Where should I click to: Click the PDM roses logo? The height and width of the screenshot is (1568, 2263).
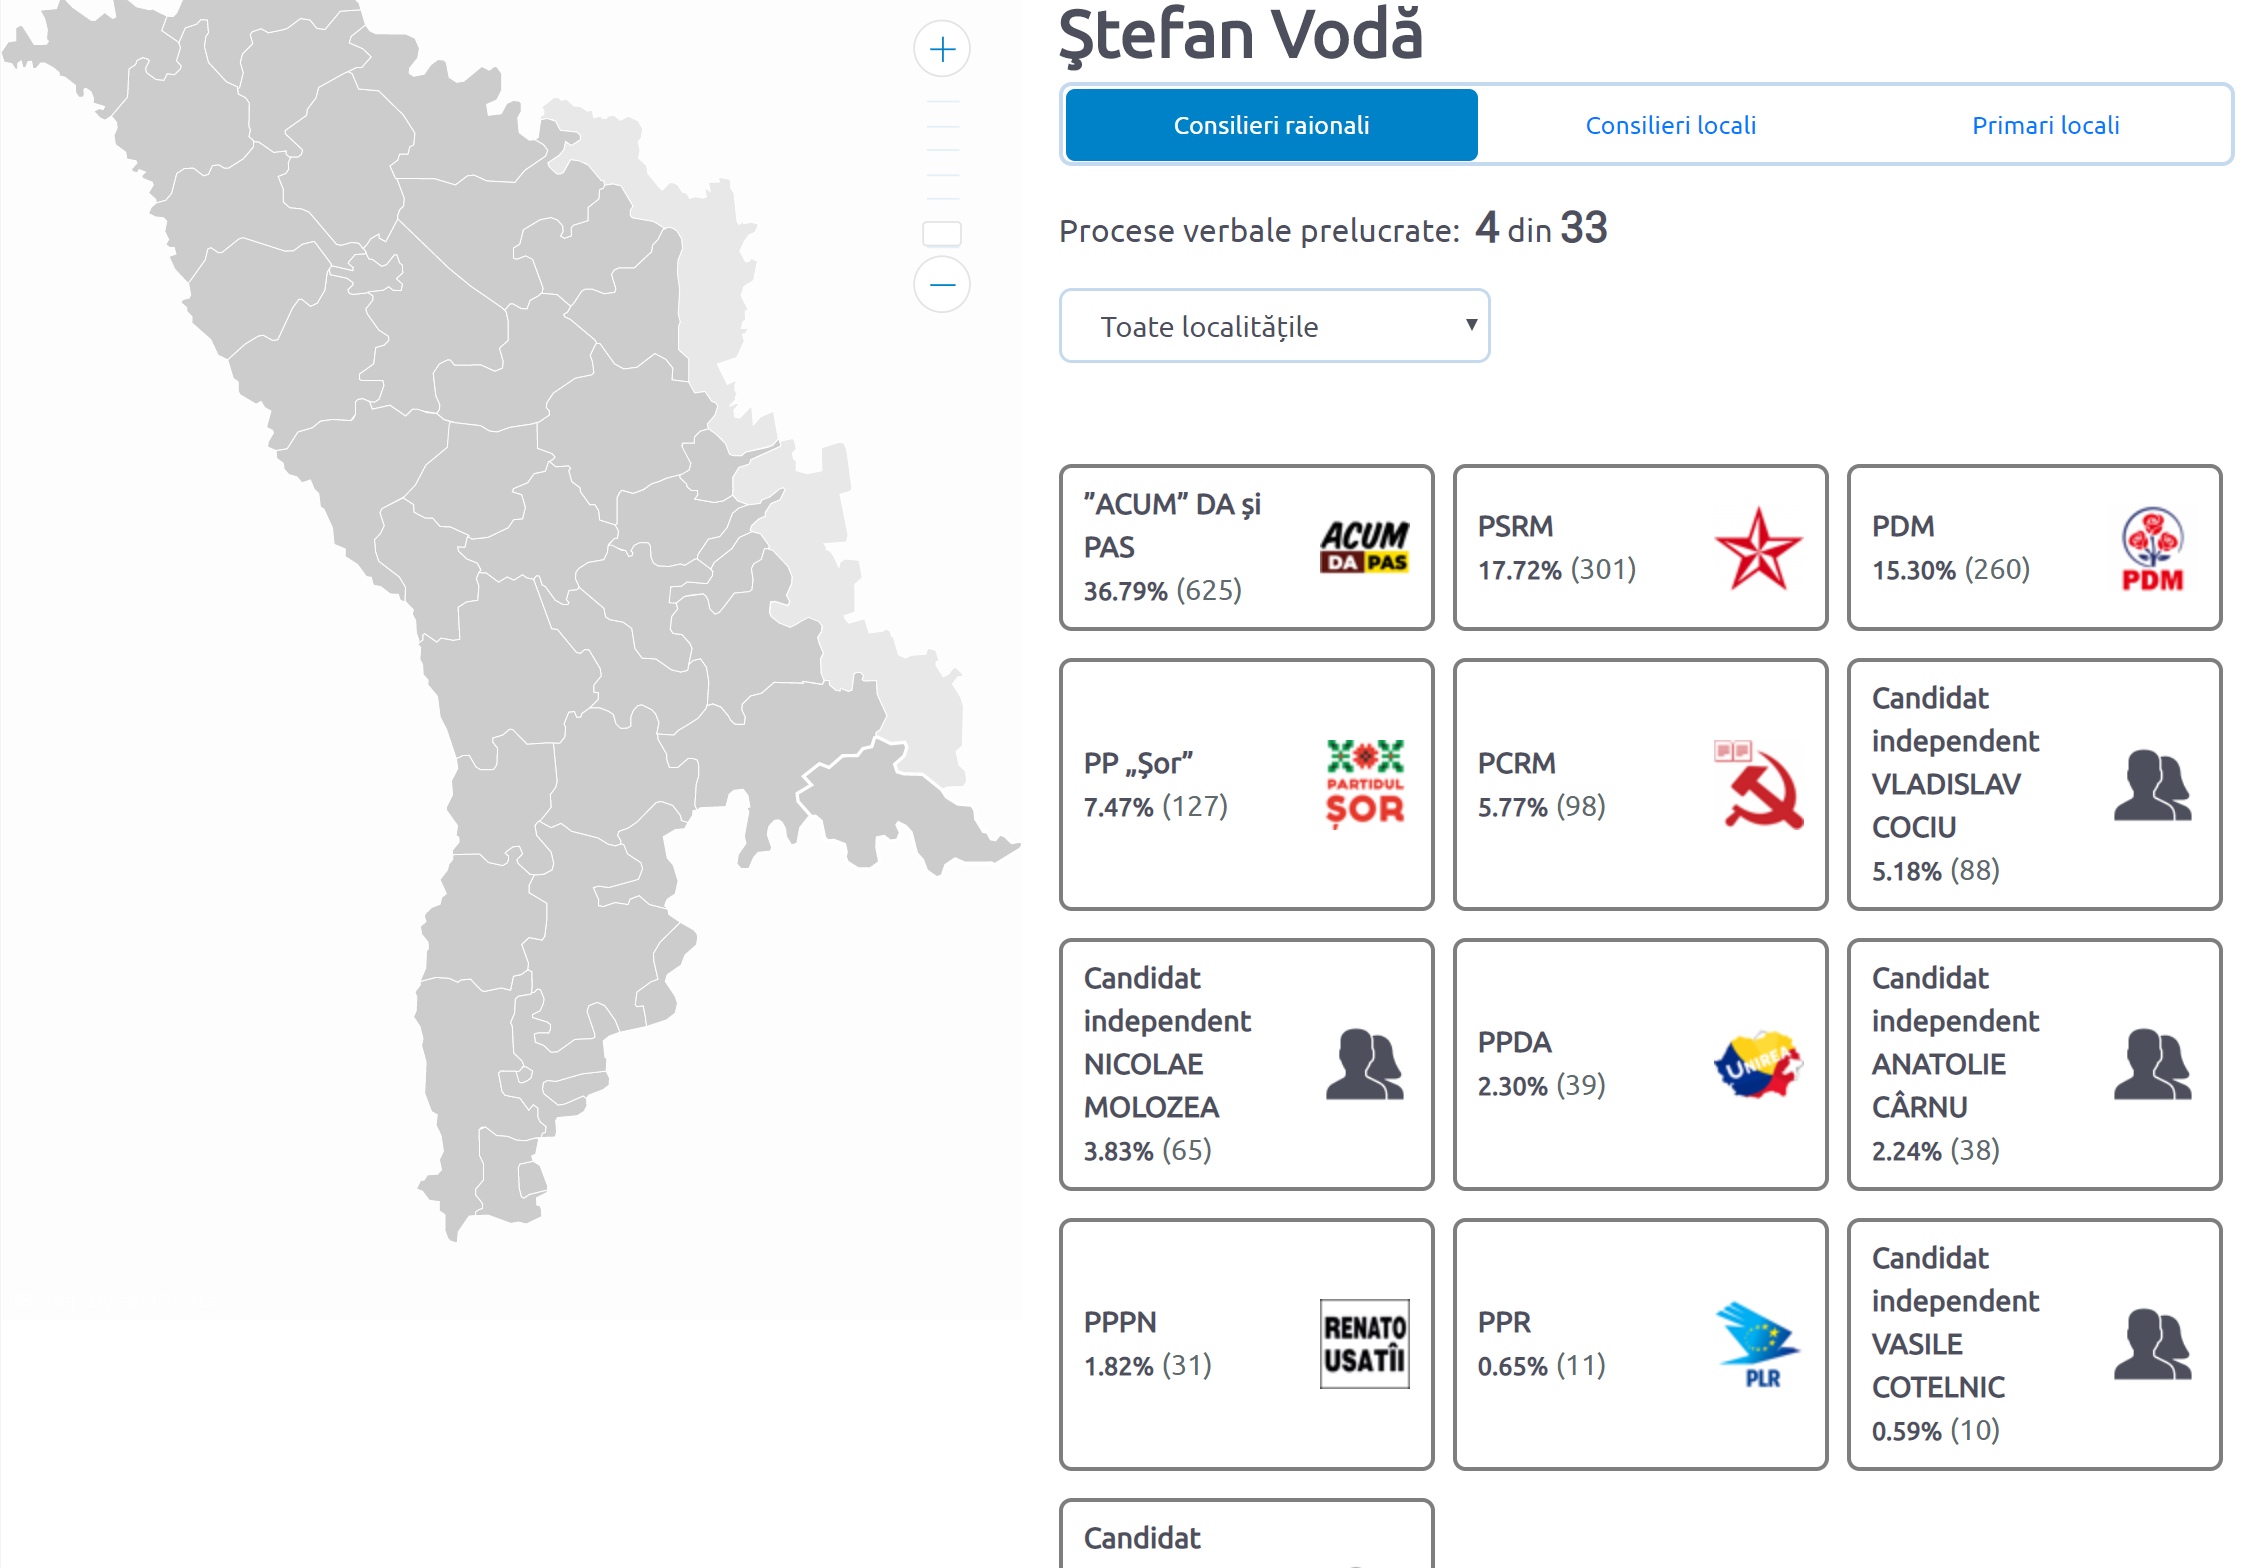(x=2152, y=549)
